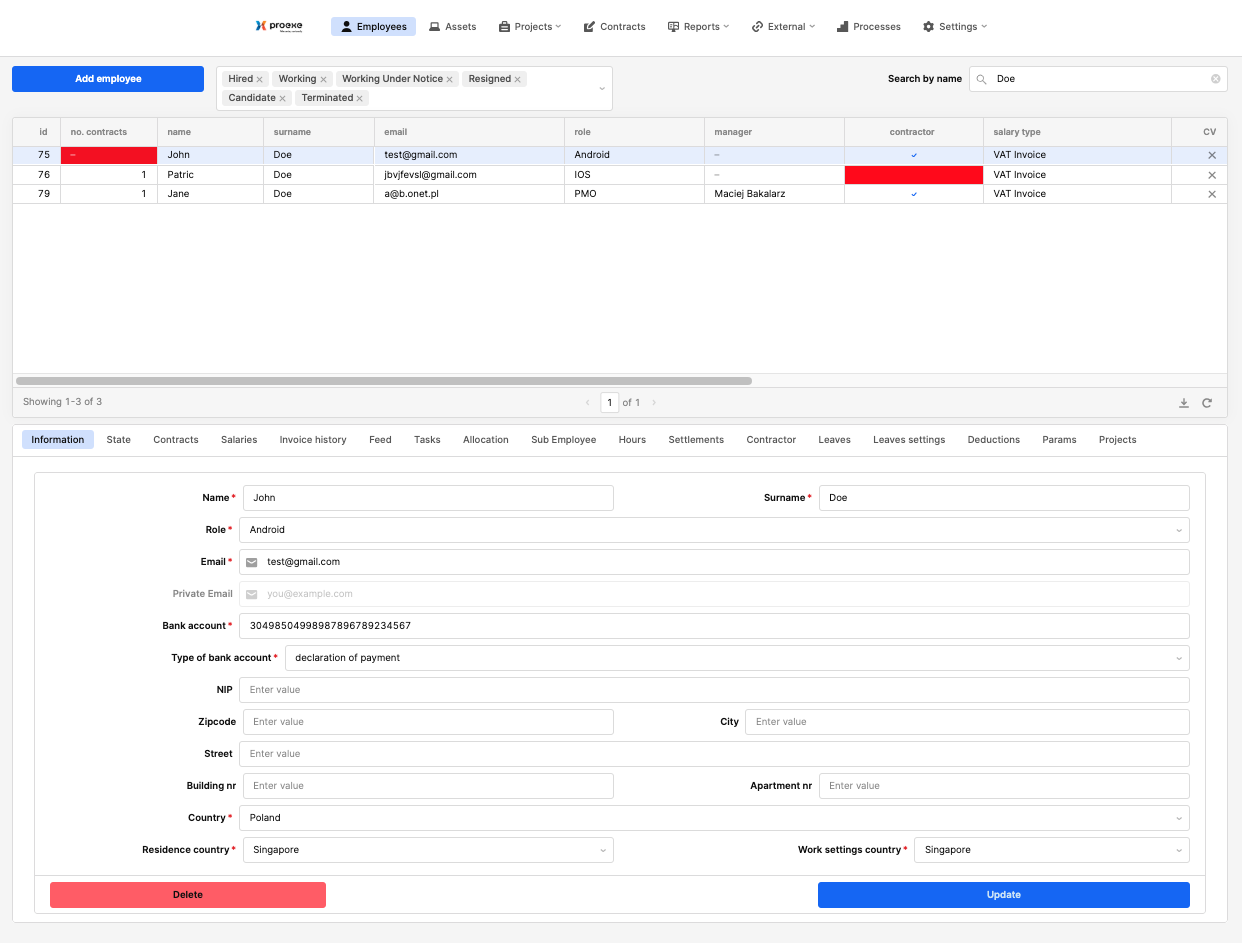Screen dimensions: 1242x943
Task: Click the next page arrow in pagination
Action: coord(654,403)
